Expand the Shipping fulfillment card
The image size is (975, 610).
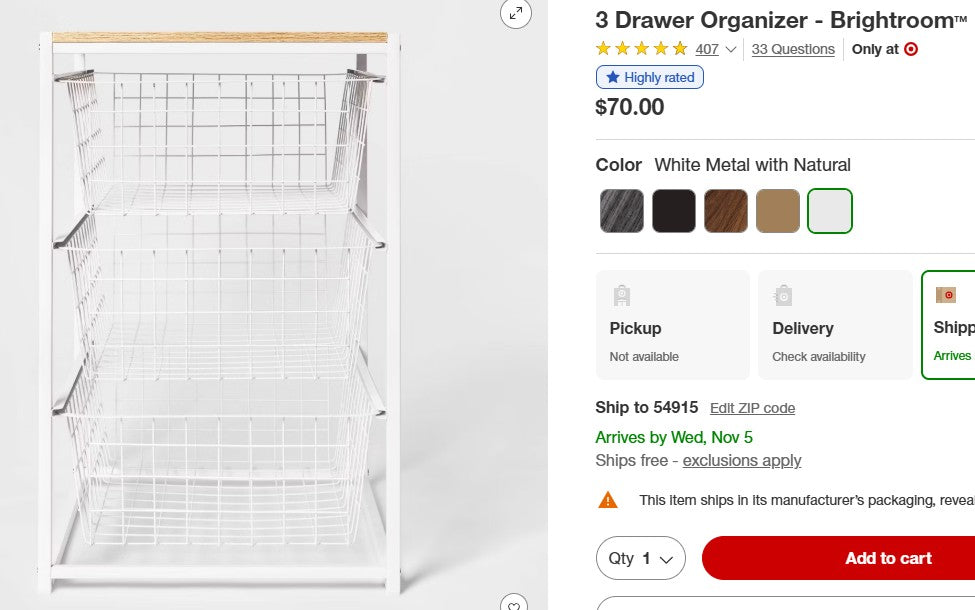click(x=949, y=324)
